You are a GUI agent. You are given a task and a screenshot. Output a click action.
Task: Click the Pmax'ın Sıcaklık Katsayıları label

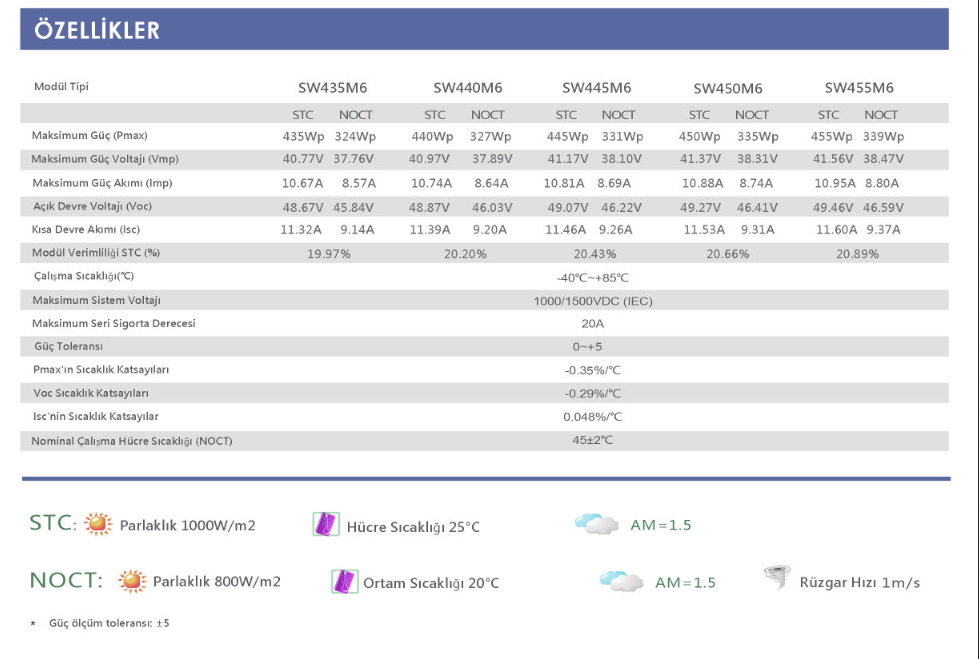tap(101, 370)
